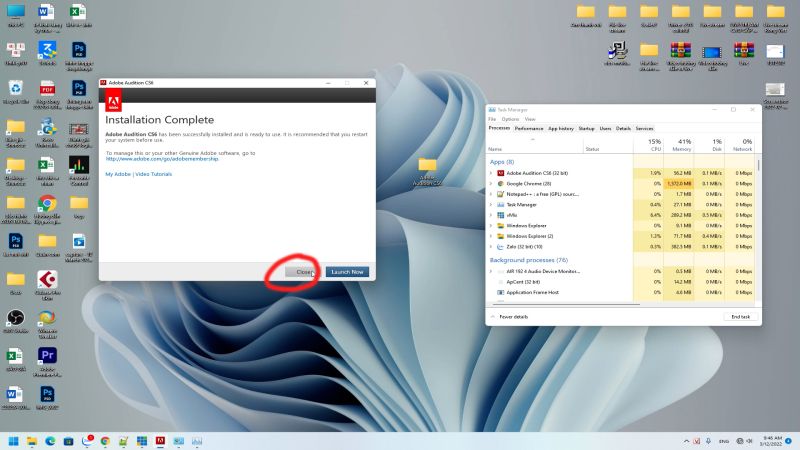800x450 pixels.
Task: Click the End task button
Action: pyautogui.click(x=739, y=316)
